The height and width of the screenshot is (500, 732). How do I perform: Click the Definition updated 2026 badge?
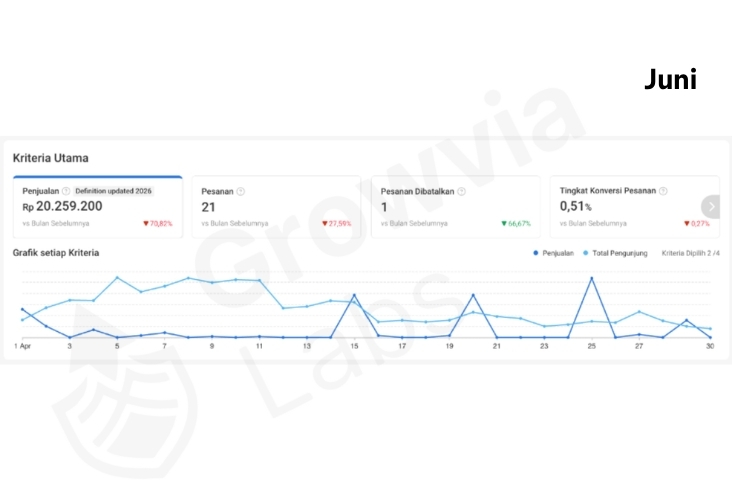pyautogui.click(x=113, y=191)
